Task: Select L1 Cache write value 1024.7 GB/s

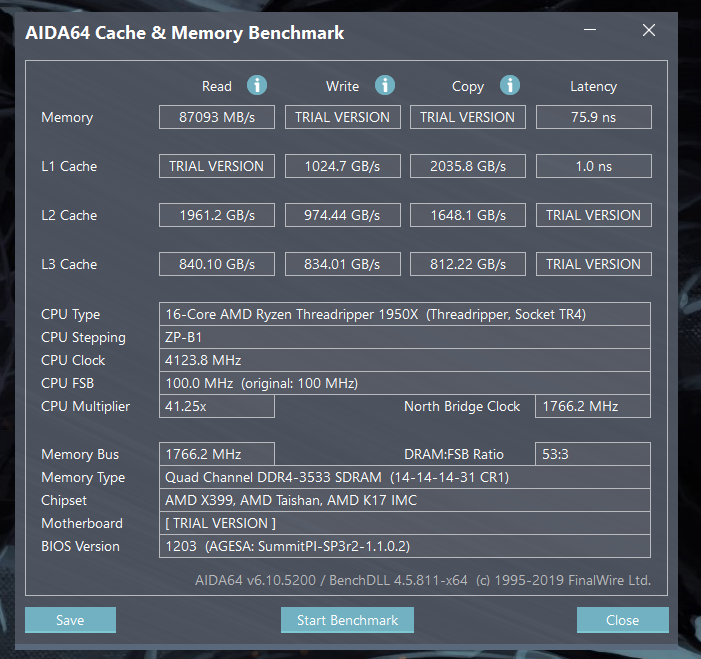Action: 342,166
